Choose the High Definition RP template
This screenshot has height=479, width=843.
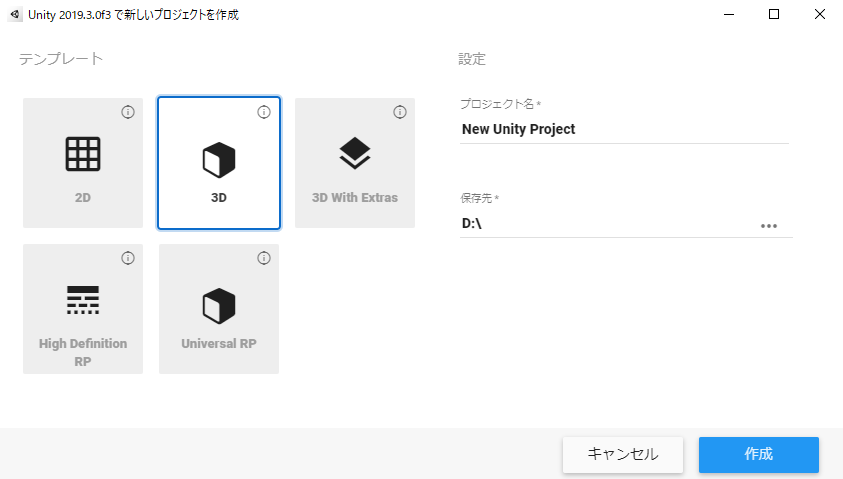pyautogui.click(x=83, y=309)
